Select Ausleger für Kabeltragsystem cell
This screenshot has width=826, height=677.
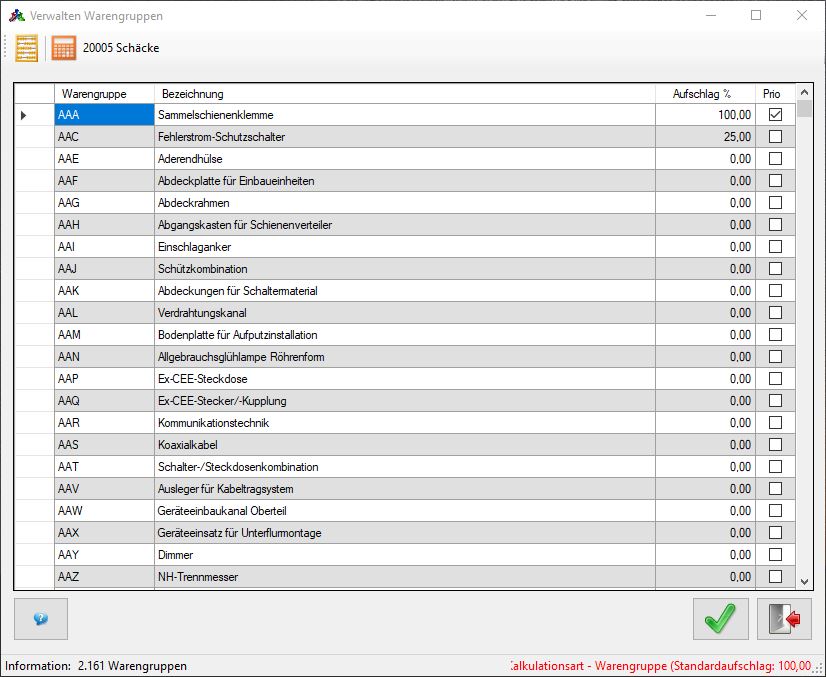click(405, 489)
